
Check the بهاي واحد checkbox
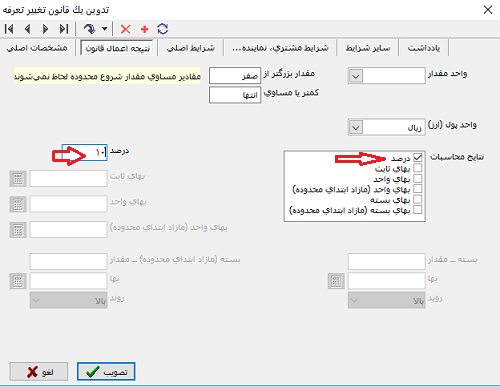pyautogui.click(x=418, y=178)
